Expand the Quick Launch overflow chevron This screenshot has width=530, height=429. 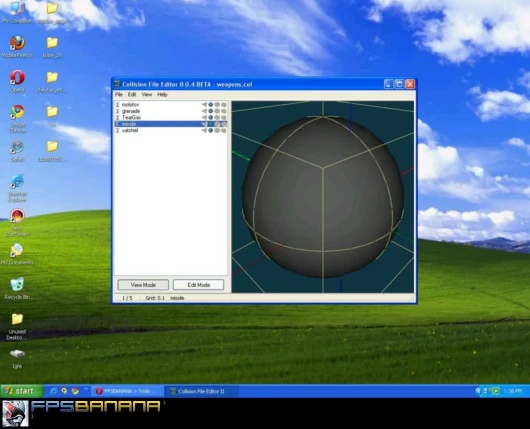click(x=86, y=389)
